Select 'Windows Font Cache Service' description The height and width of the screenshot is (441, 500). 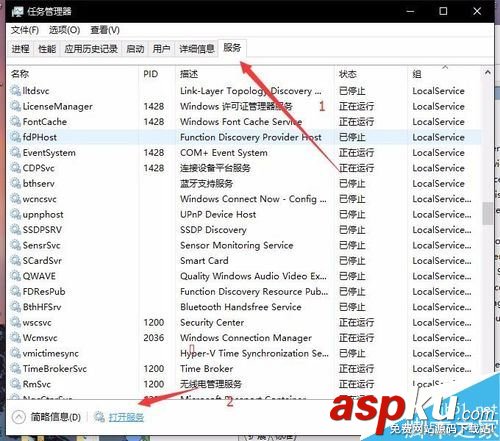pyautogui.click(x=241, y=122)
